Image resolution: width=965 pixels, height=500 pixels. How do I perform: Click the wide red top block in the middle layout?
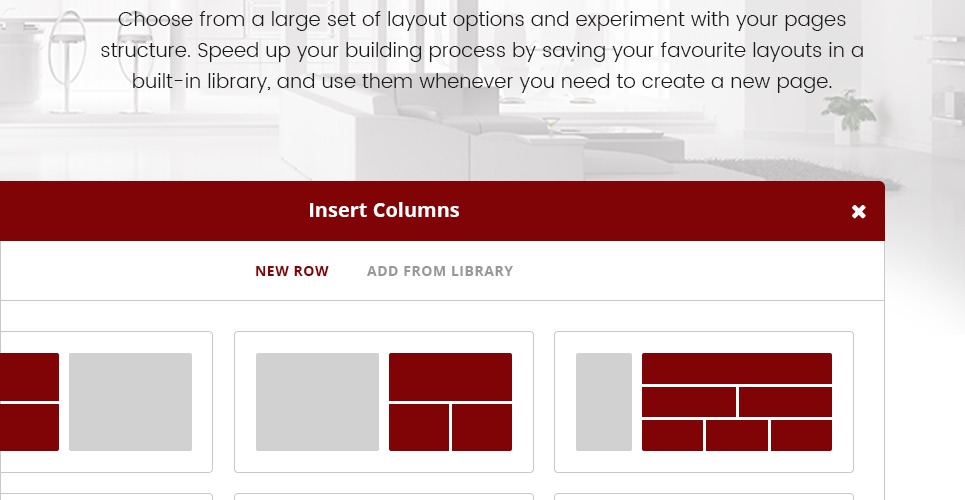coord(450,377)
